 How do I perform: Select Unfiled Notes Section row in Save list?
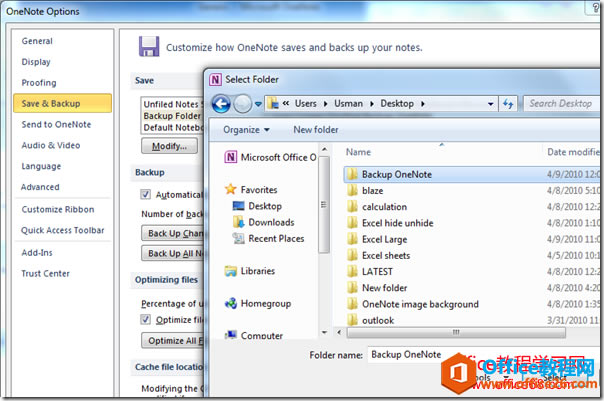pos(173,104)
